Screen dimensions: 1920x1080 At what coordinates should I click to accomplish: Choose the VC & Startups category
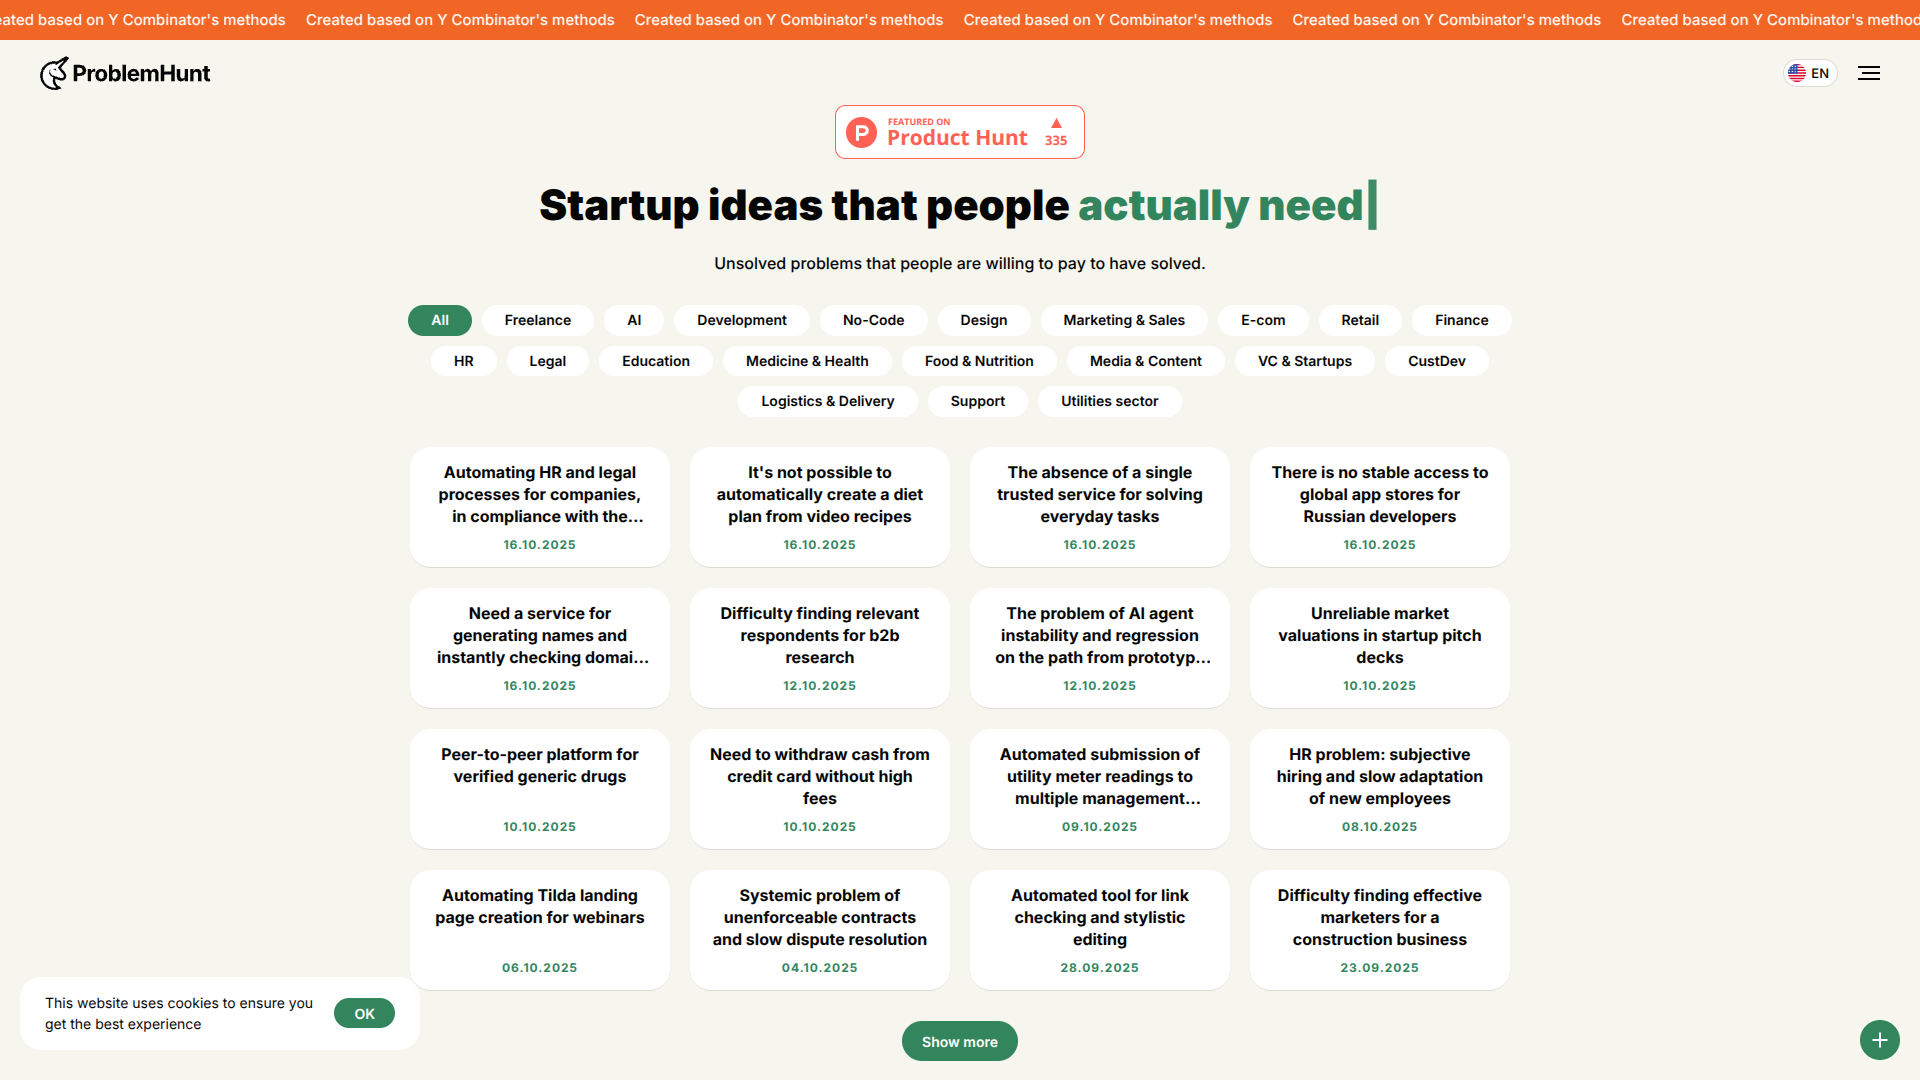click(x=1305, y=361)
